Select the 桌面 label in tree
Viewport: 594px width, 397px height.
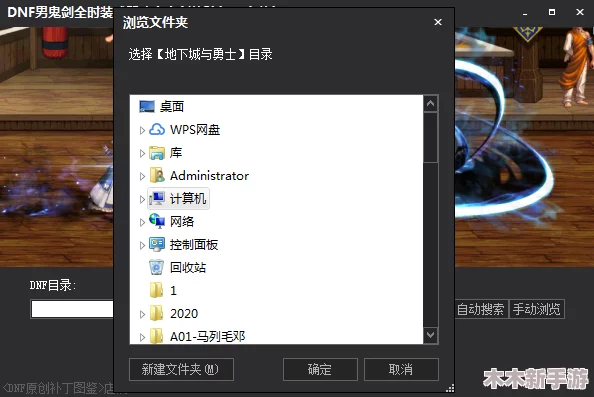tap(172, 107)
